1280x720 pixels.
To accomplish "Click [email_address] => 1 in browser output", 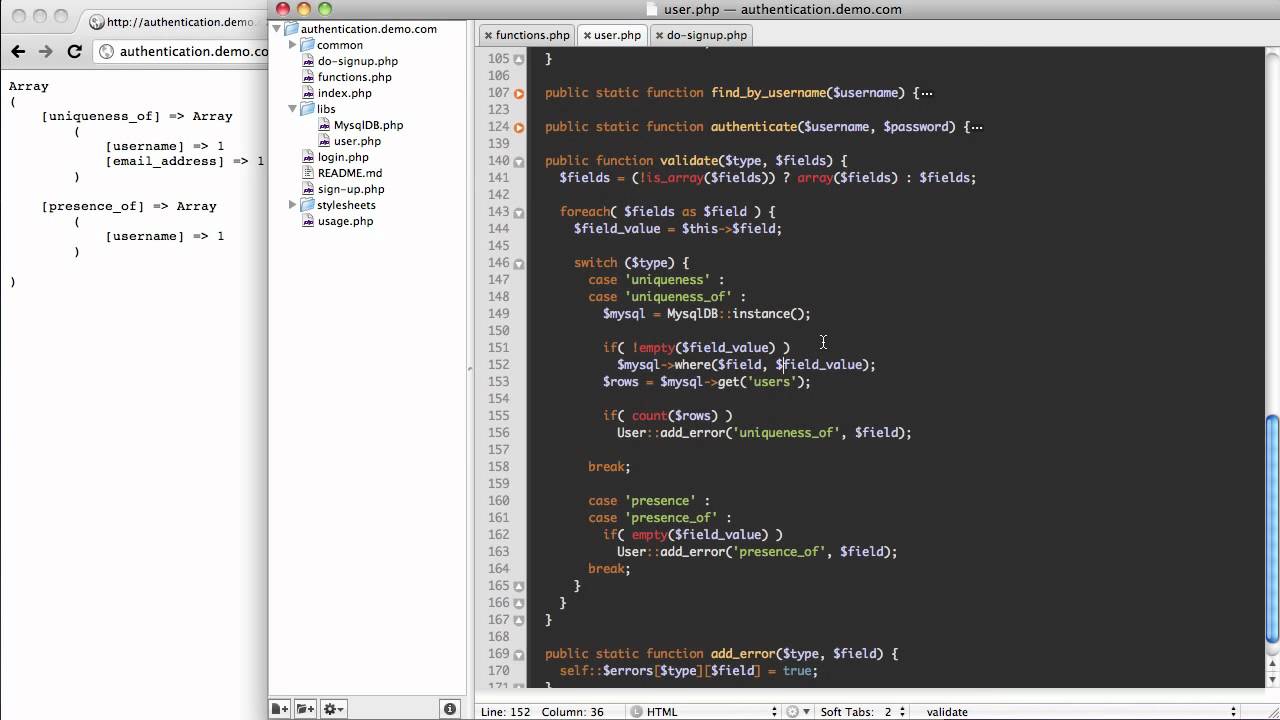I will coord(185,161).
